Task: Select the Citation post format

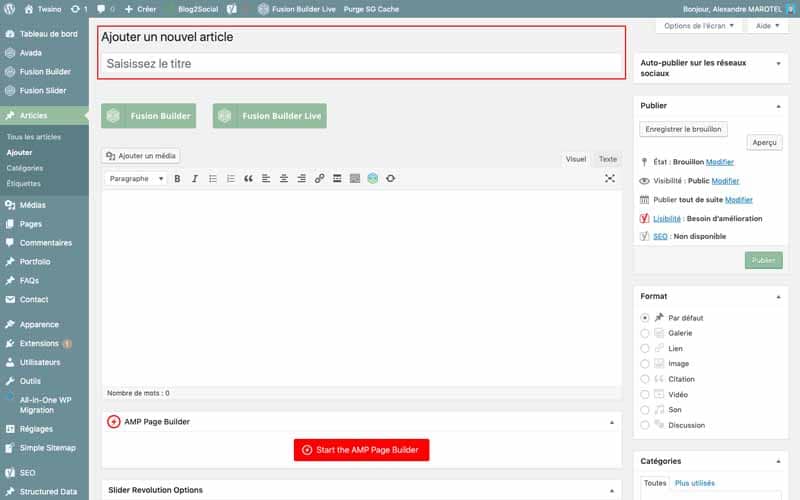Action: pos(645,379)
